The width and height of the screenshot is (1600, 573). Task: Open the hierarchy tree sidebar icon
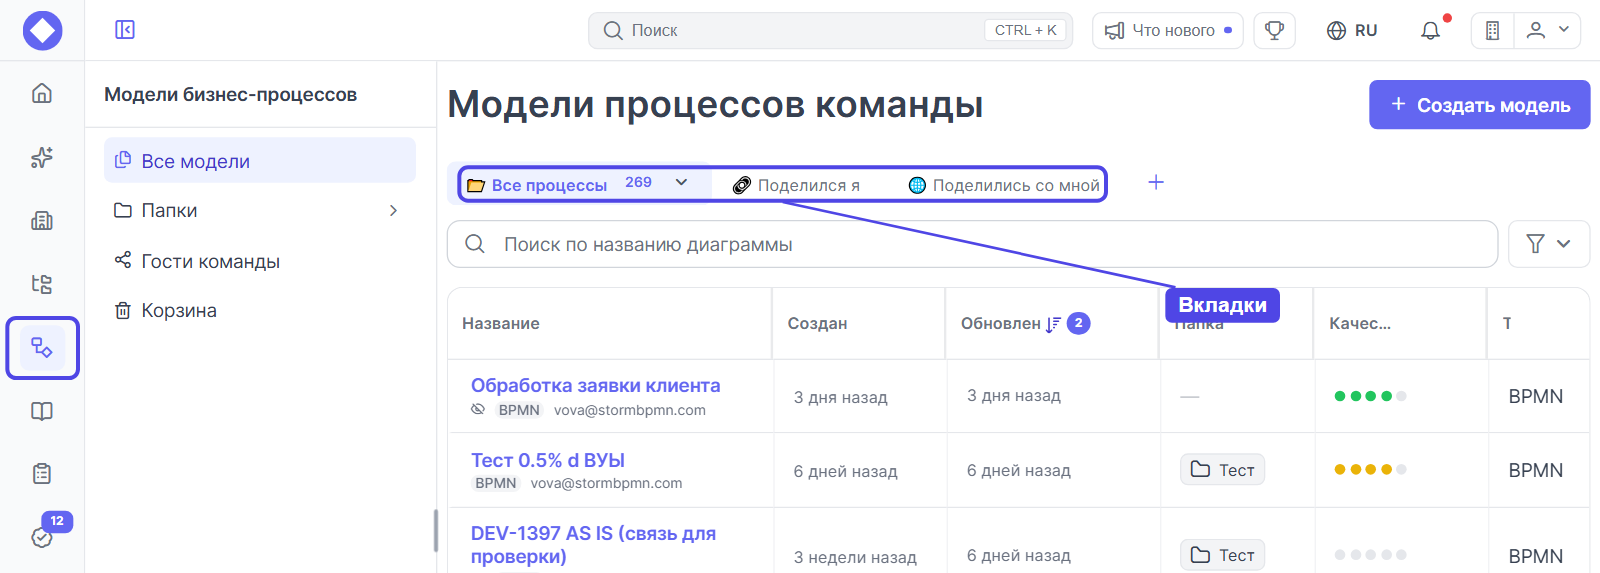[x=42, y=284]
